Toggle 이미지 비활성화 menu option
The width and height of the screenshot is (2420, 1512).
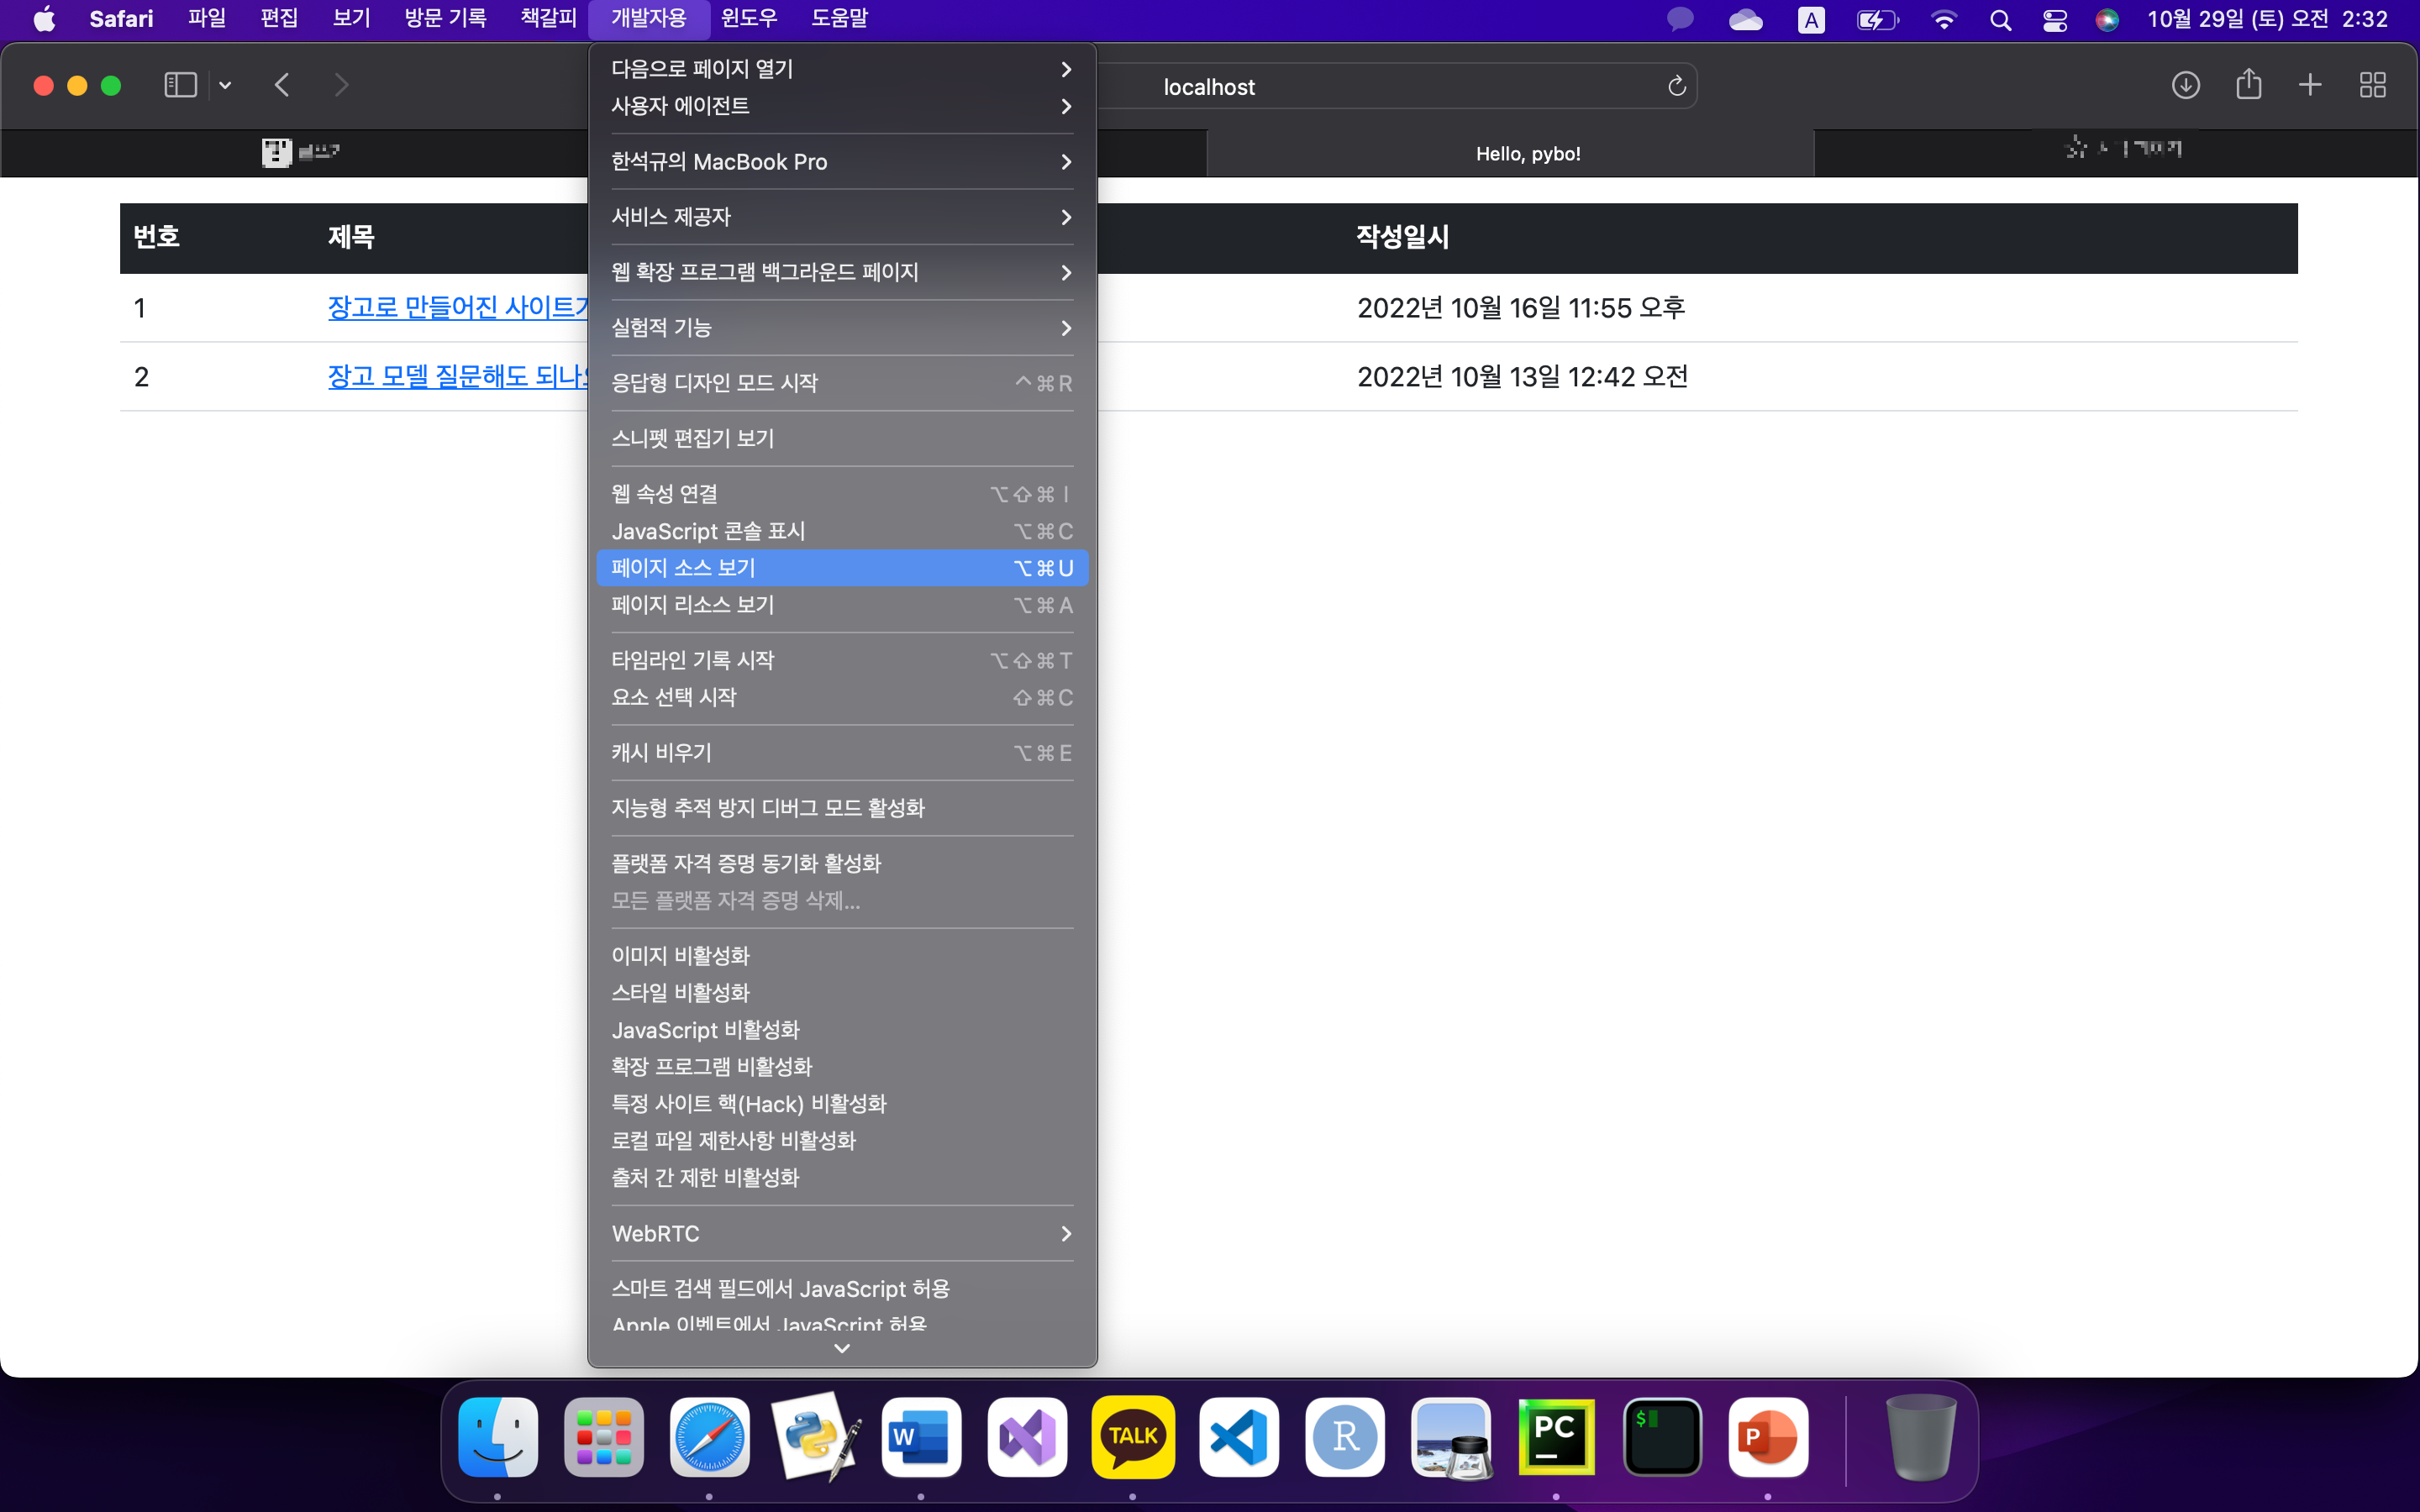(680, 955)
